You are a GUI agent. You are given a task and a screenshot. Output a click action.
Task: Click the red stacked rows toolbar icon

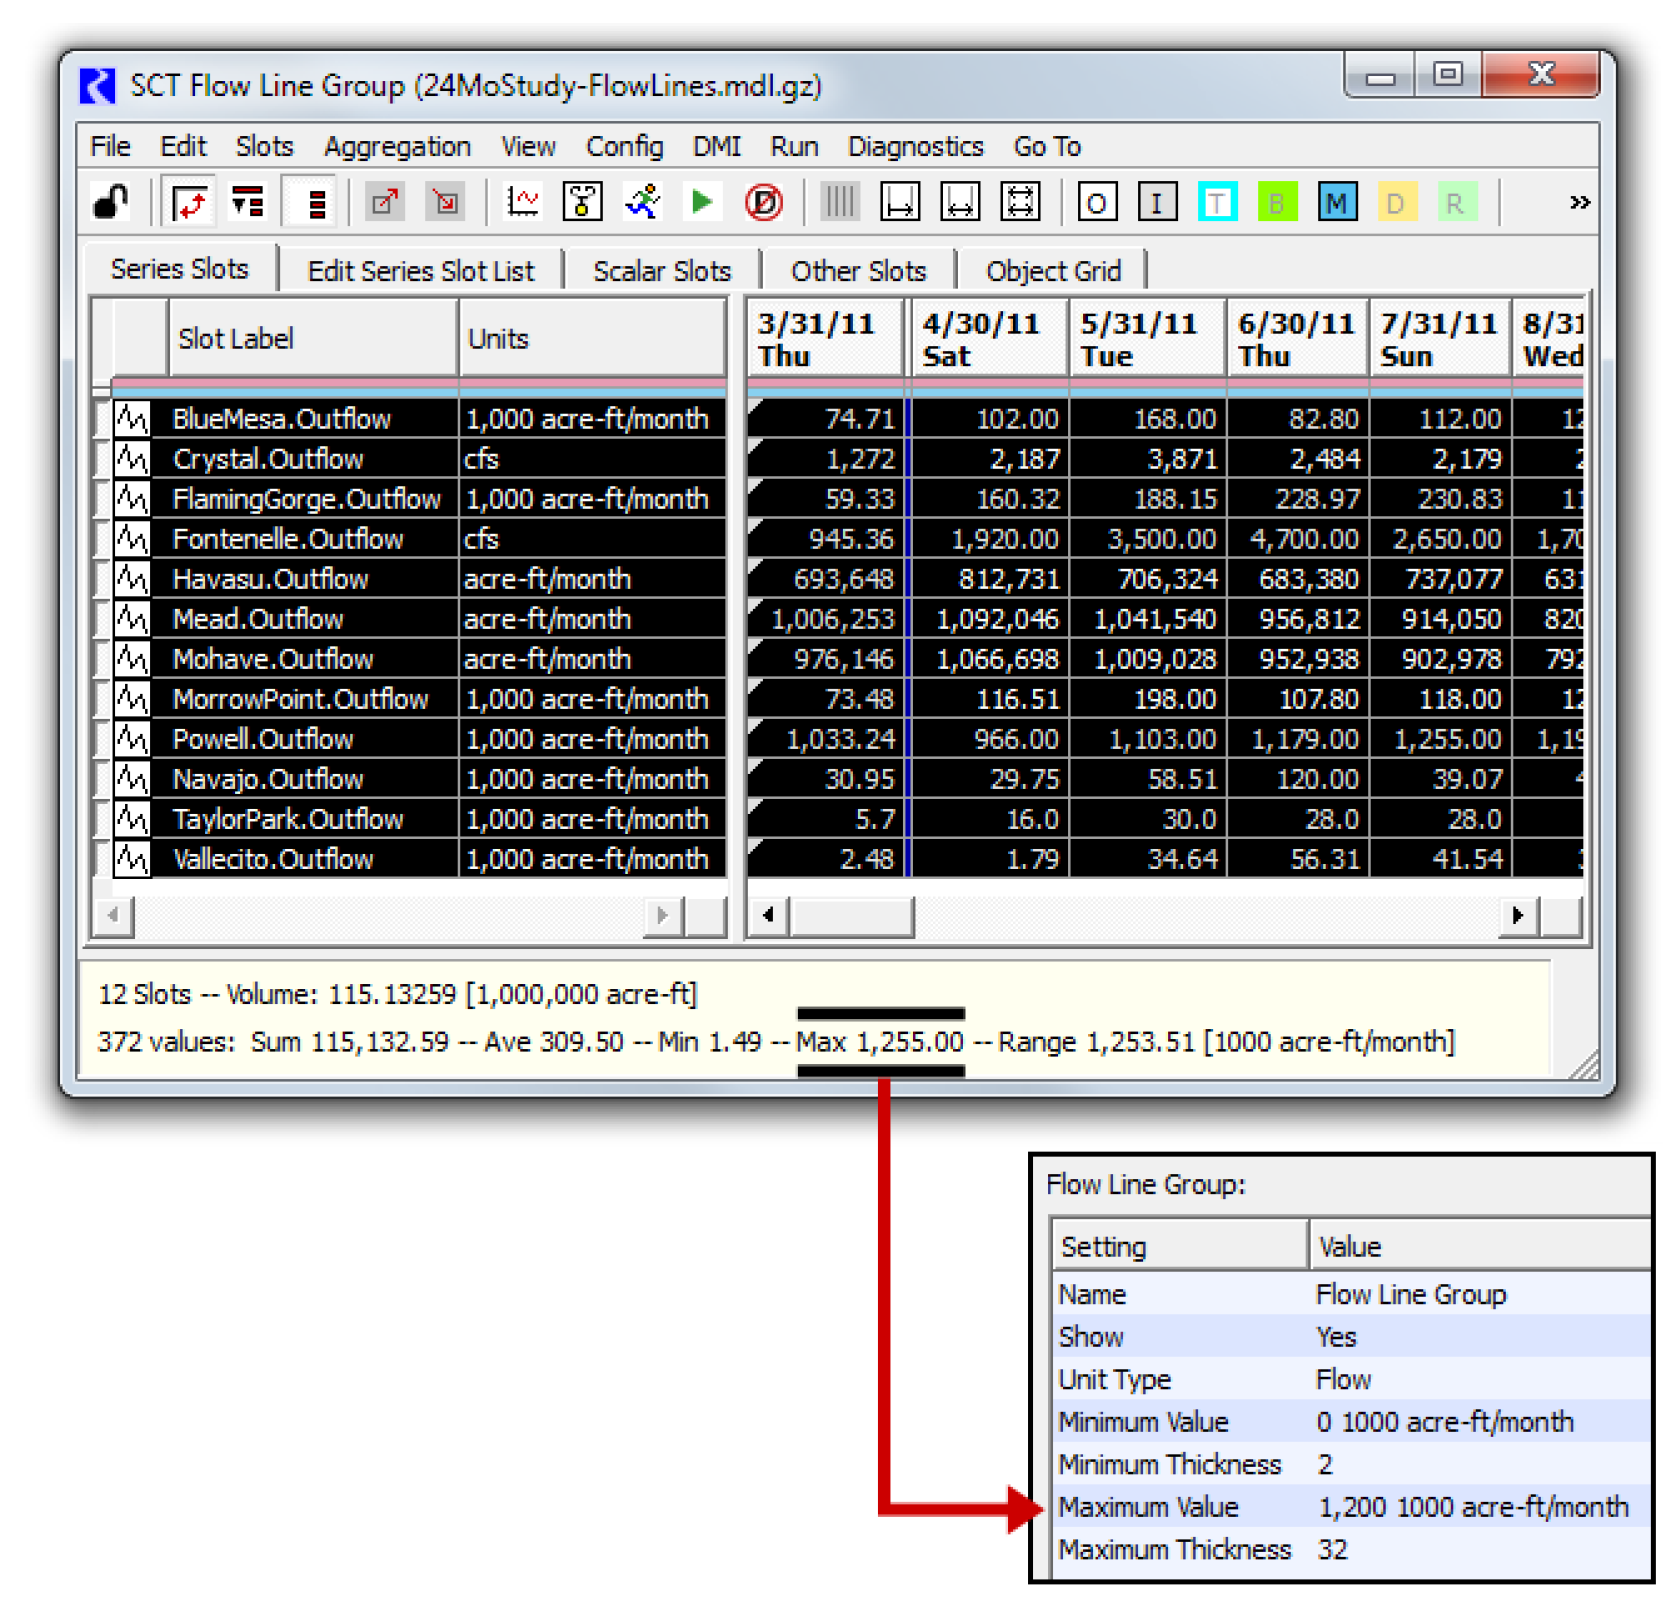[316, 203]
